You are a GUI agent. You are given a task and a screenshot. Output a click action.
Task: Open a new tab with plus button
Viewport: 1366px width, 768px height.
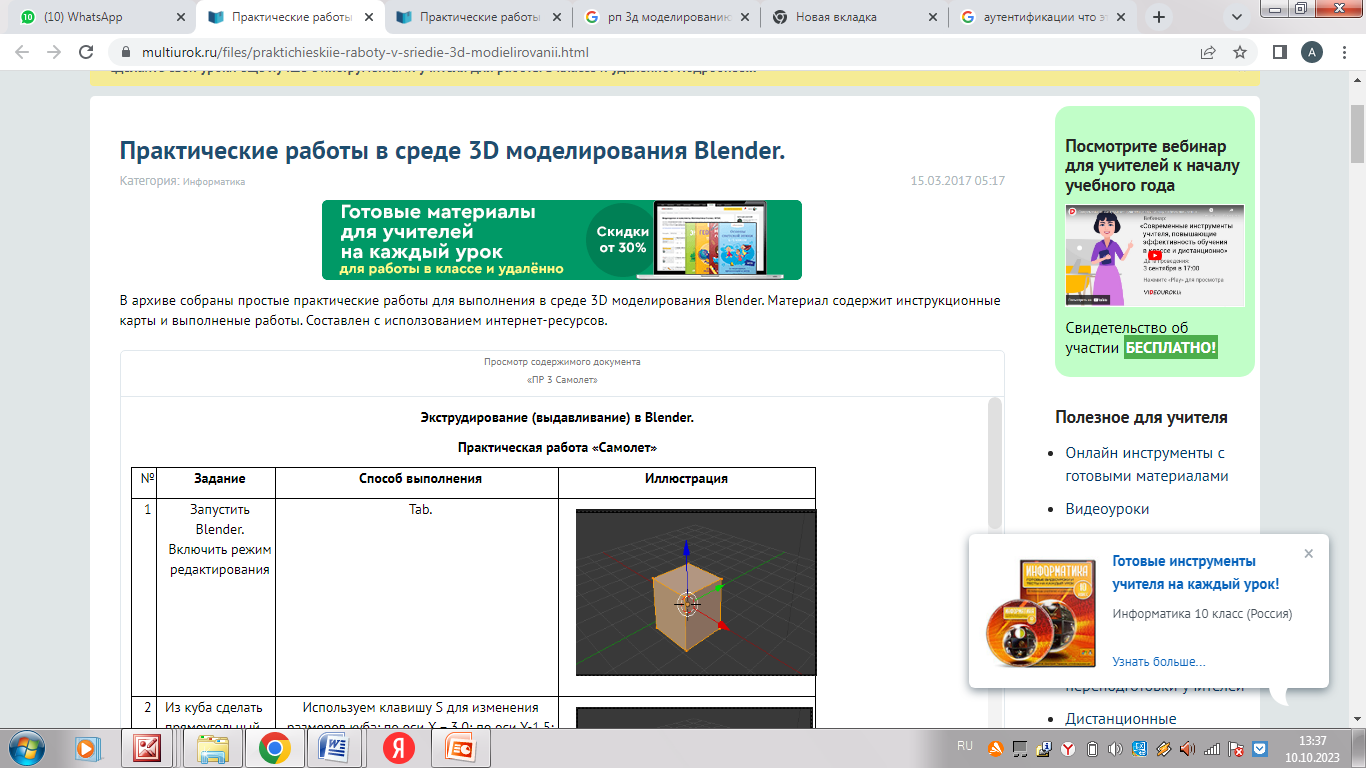click(x=1159, y=17)
